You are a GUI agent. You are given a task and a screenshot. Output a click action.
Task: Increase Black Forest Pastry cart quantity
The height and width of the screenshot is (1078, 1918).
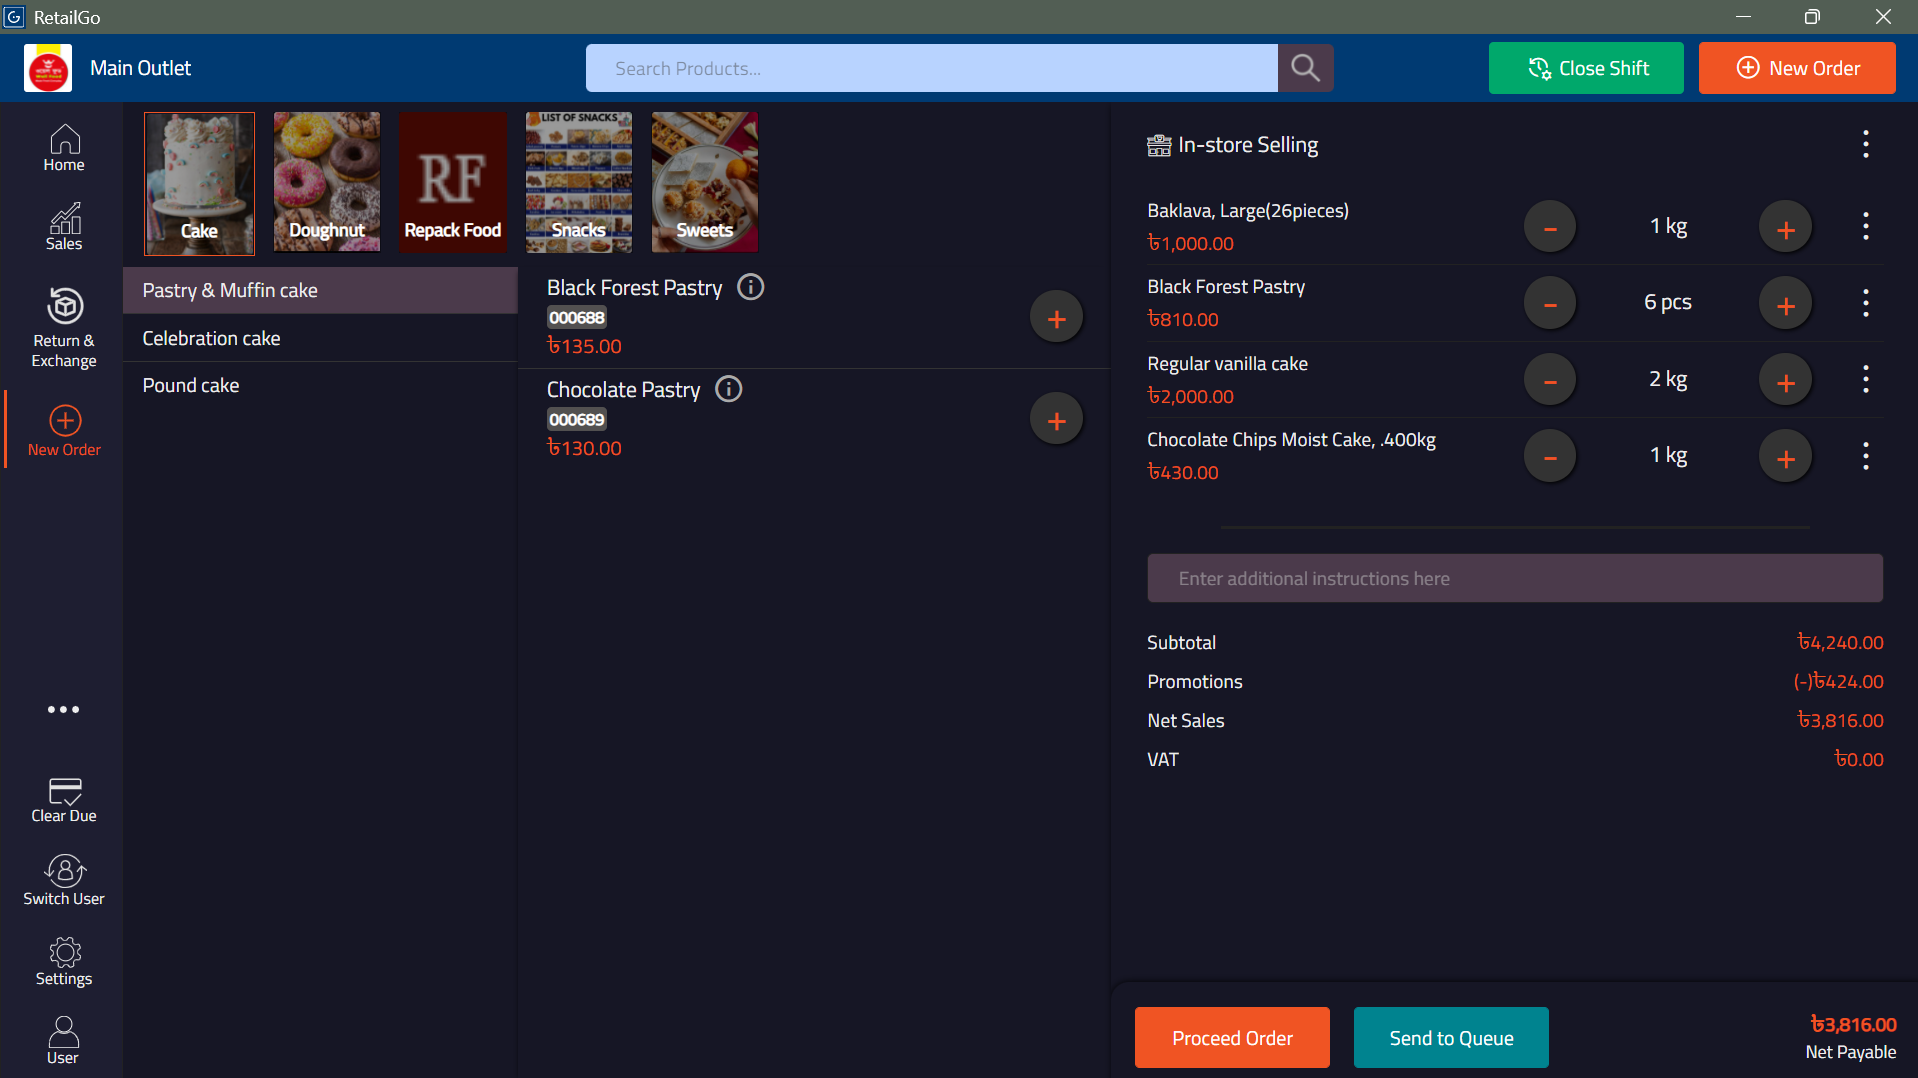pyautogui.click(x=1786, y=304)
